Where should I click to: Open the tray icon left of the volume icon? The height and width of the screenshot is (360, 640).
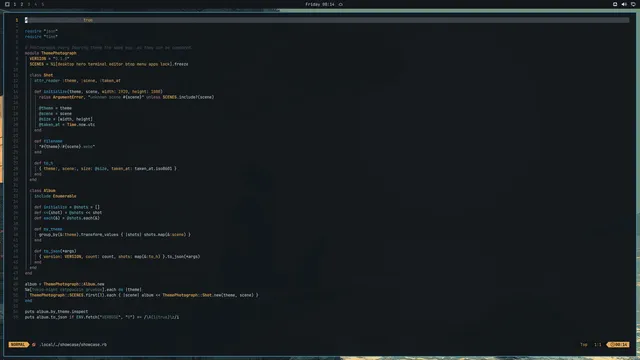[x=615, y=4]
